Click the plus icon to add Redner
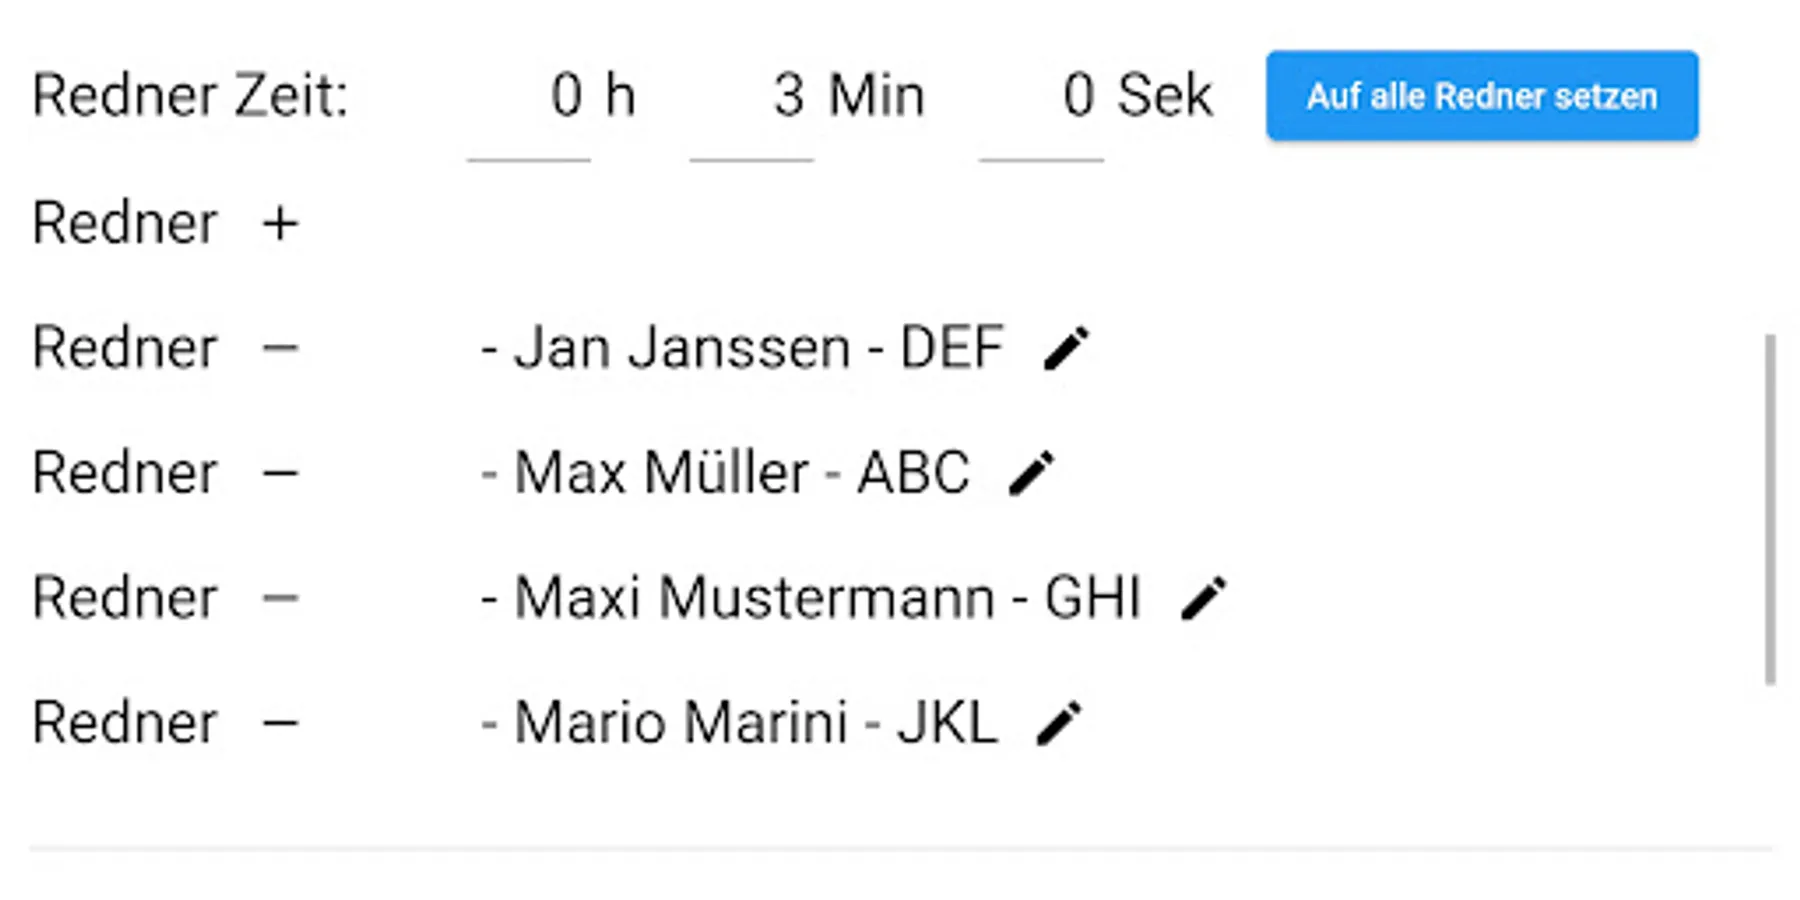The image size is (1800, 900). coord(281,223)
